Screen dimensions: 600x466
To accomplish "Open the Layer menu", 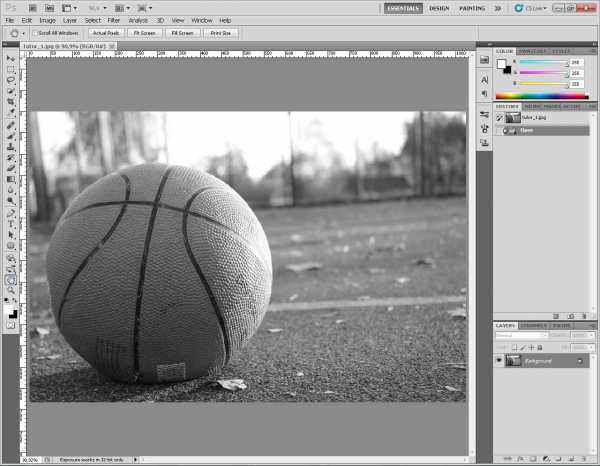I will coord(70,20).
